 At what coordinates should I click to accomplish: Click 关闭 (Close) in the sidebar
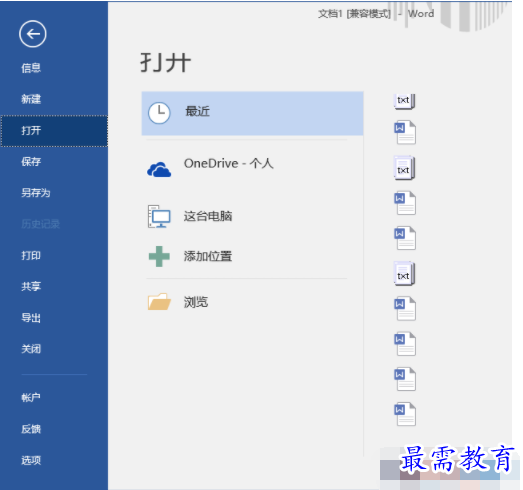click(x=31, y=349)
